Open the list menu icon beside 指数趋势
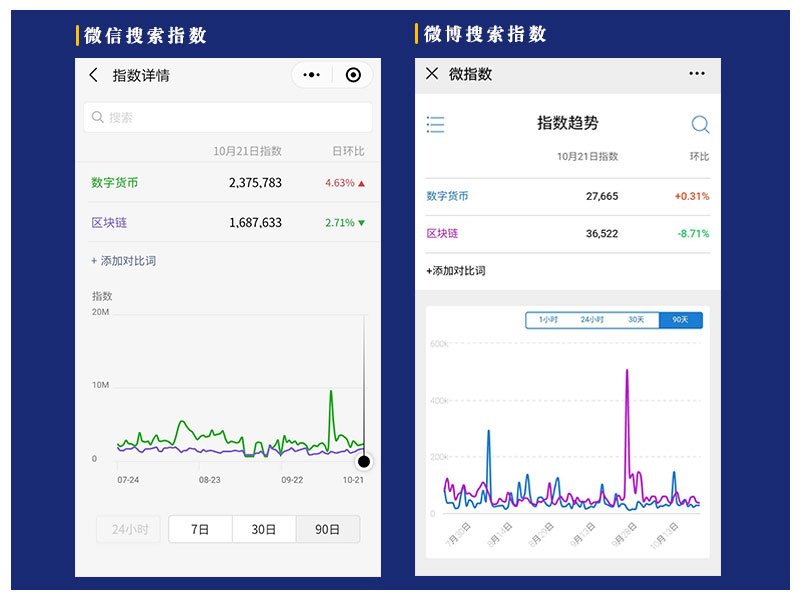Screen dimensions: 800x600 pyautogui.click(x=435, y=124)
